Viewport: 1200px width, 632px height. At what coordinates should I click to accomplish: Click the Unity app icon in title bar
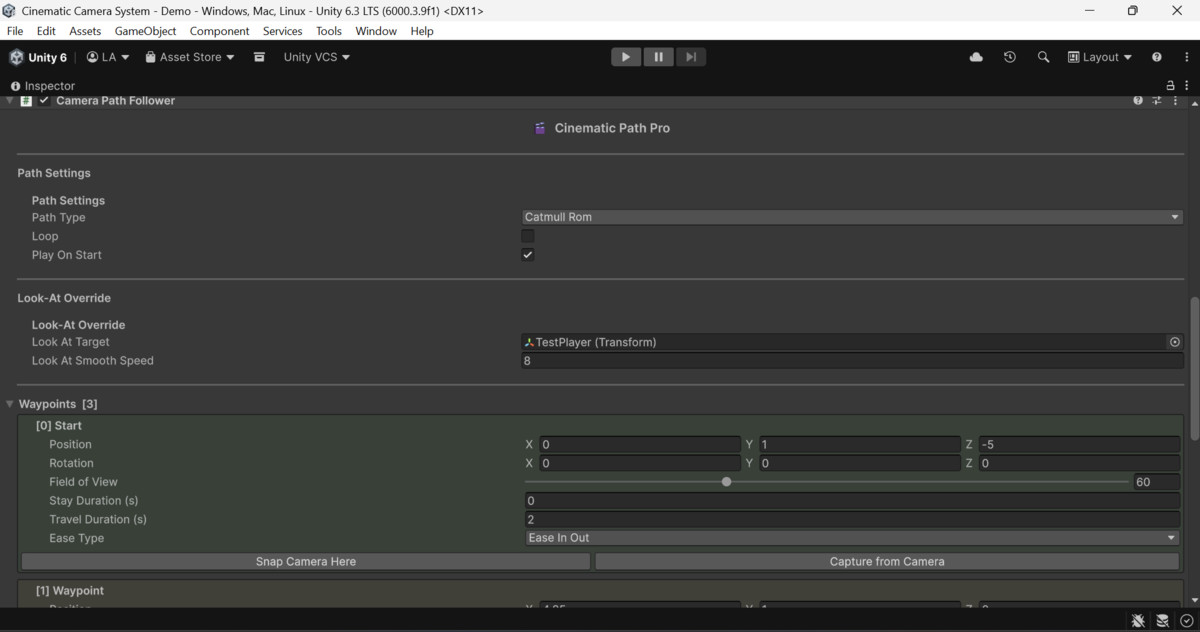tap(9, 11)
